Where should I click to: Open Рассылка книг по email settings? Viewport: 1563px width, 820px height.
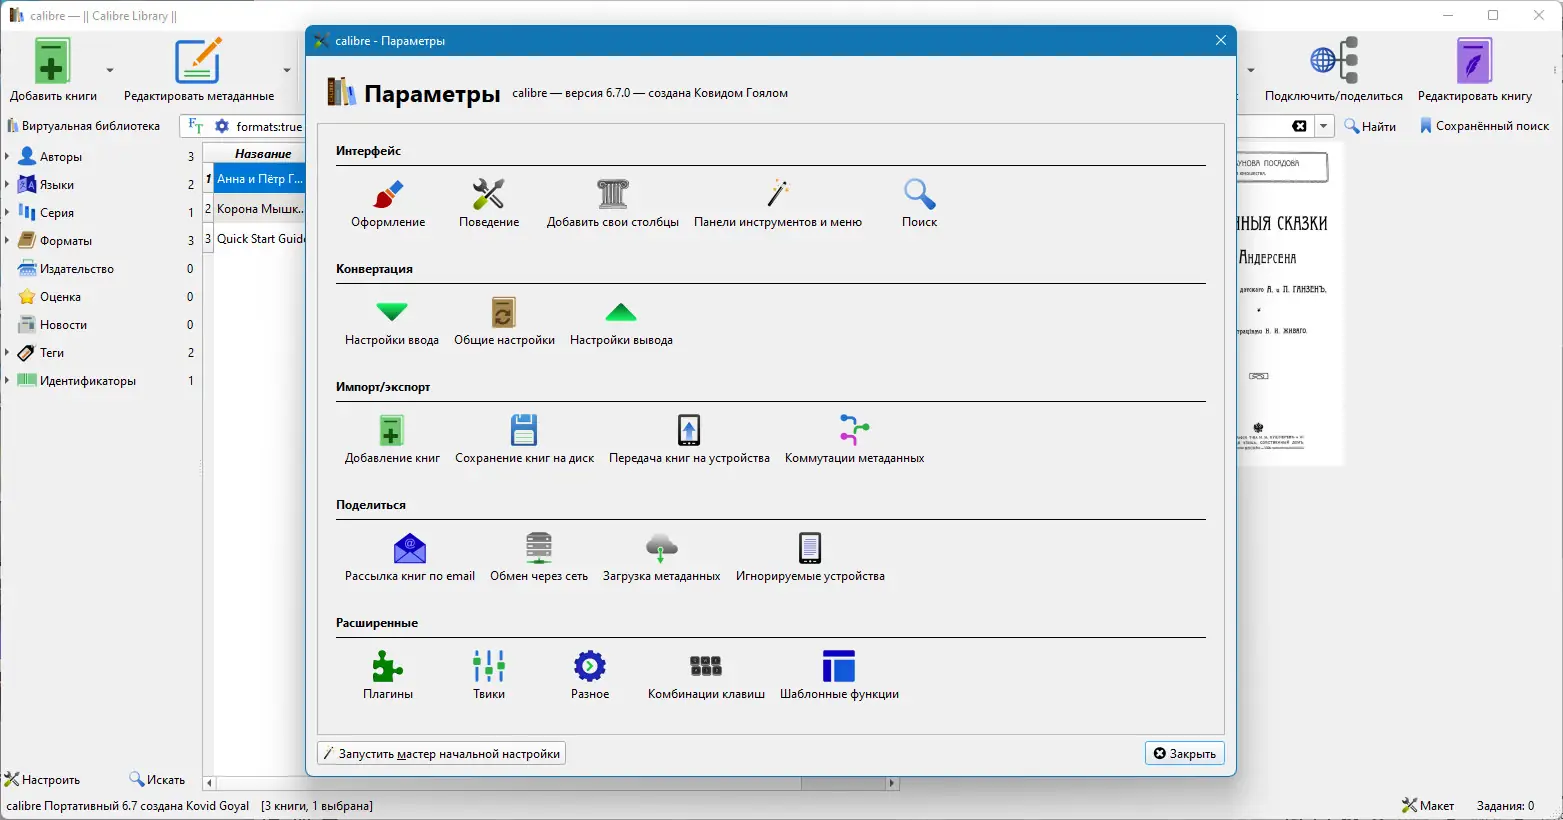410,557
